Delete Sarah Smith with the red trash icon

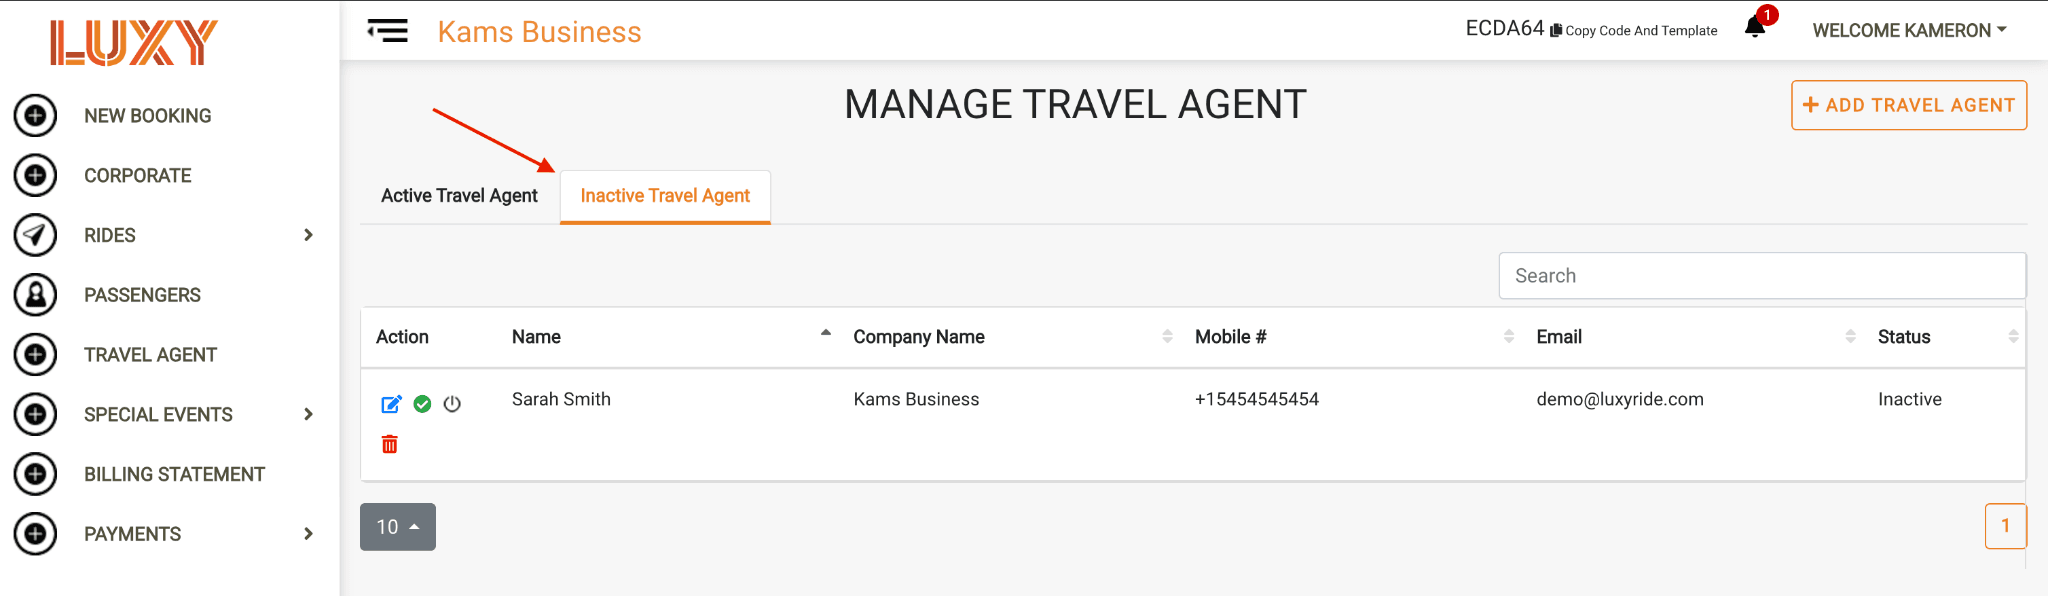390,444
